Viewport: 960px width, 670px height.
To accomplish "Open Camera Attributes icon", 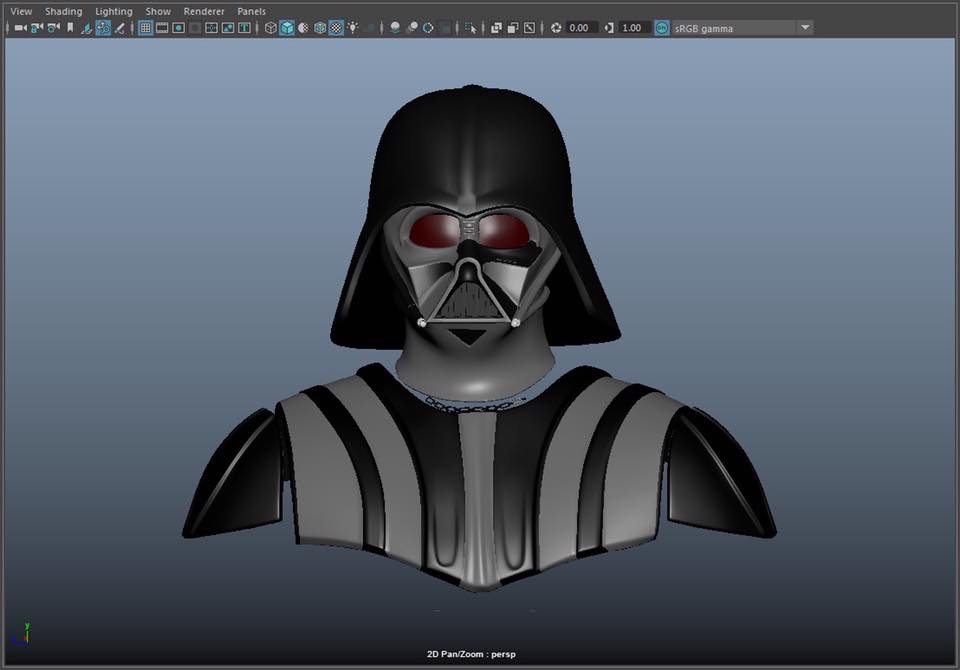I will pyautogui.click(x=54, y=28).
